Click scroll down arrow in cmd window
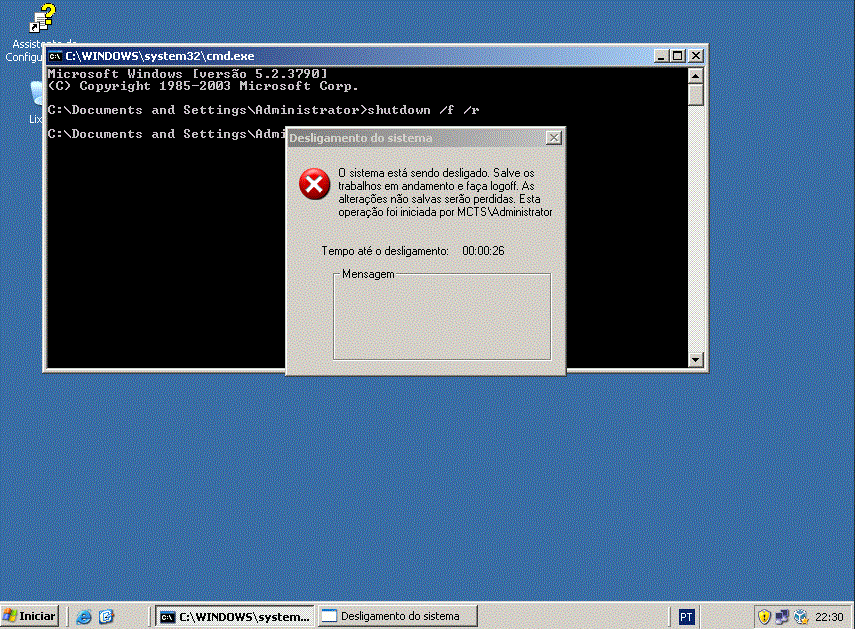The image size is (855, 629). [695, 360]
